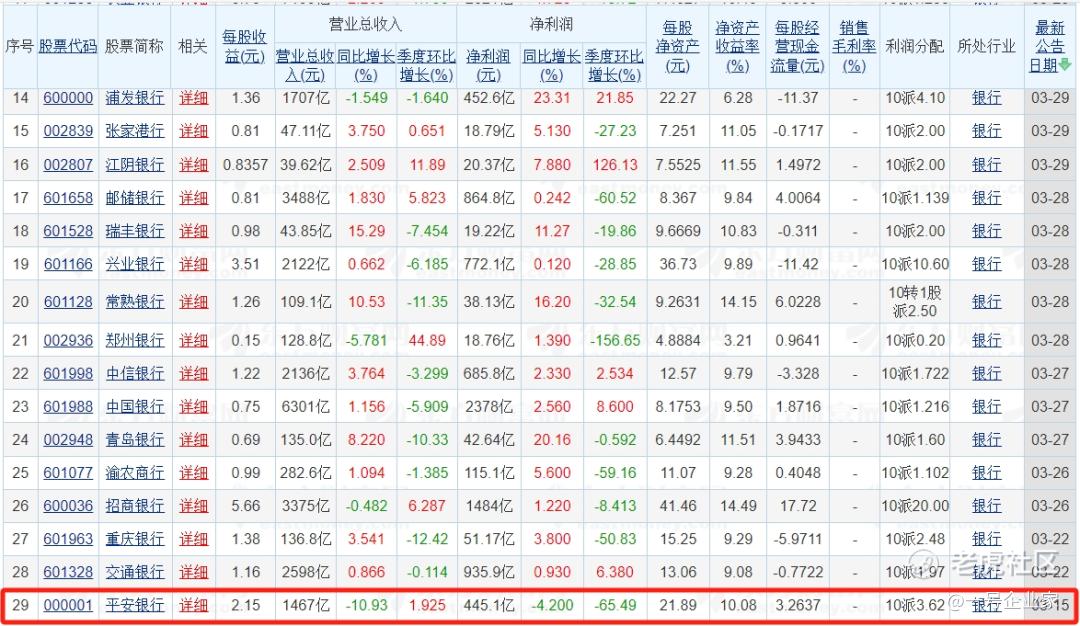Open 张家港行 stock name link
This screenshot has width=1080, height=626.
point(134,131)
